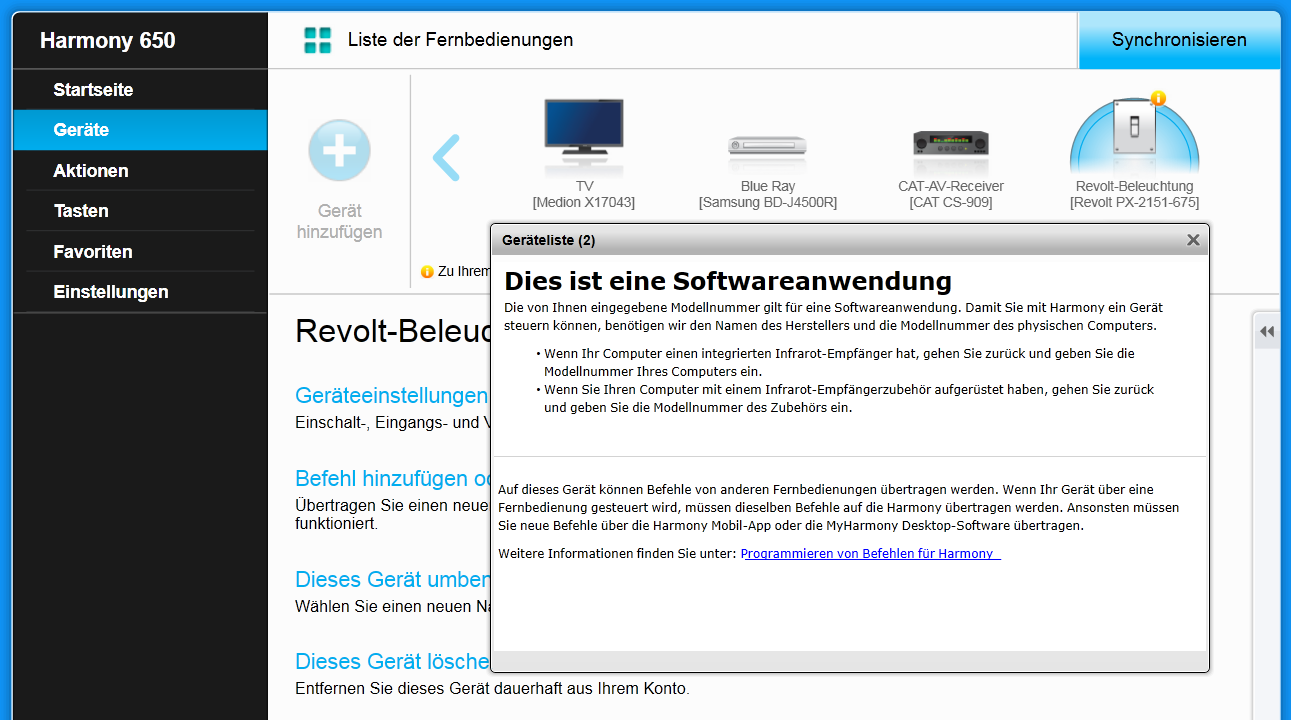This screenshot has height=720, width=1291.
Task: Click the grid icon beside Liste der Fernbedienungen
Action: 317,40
